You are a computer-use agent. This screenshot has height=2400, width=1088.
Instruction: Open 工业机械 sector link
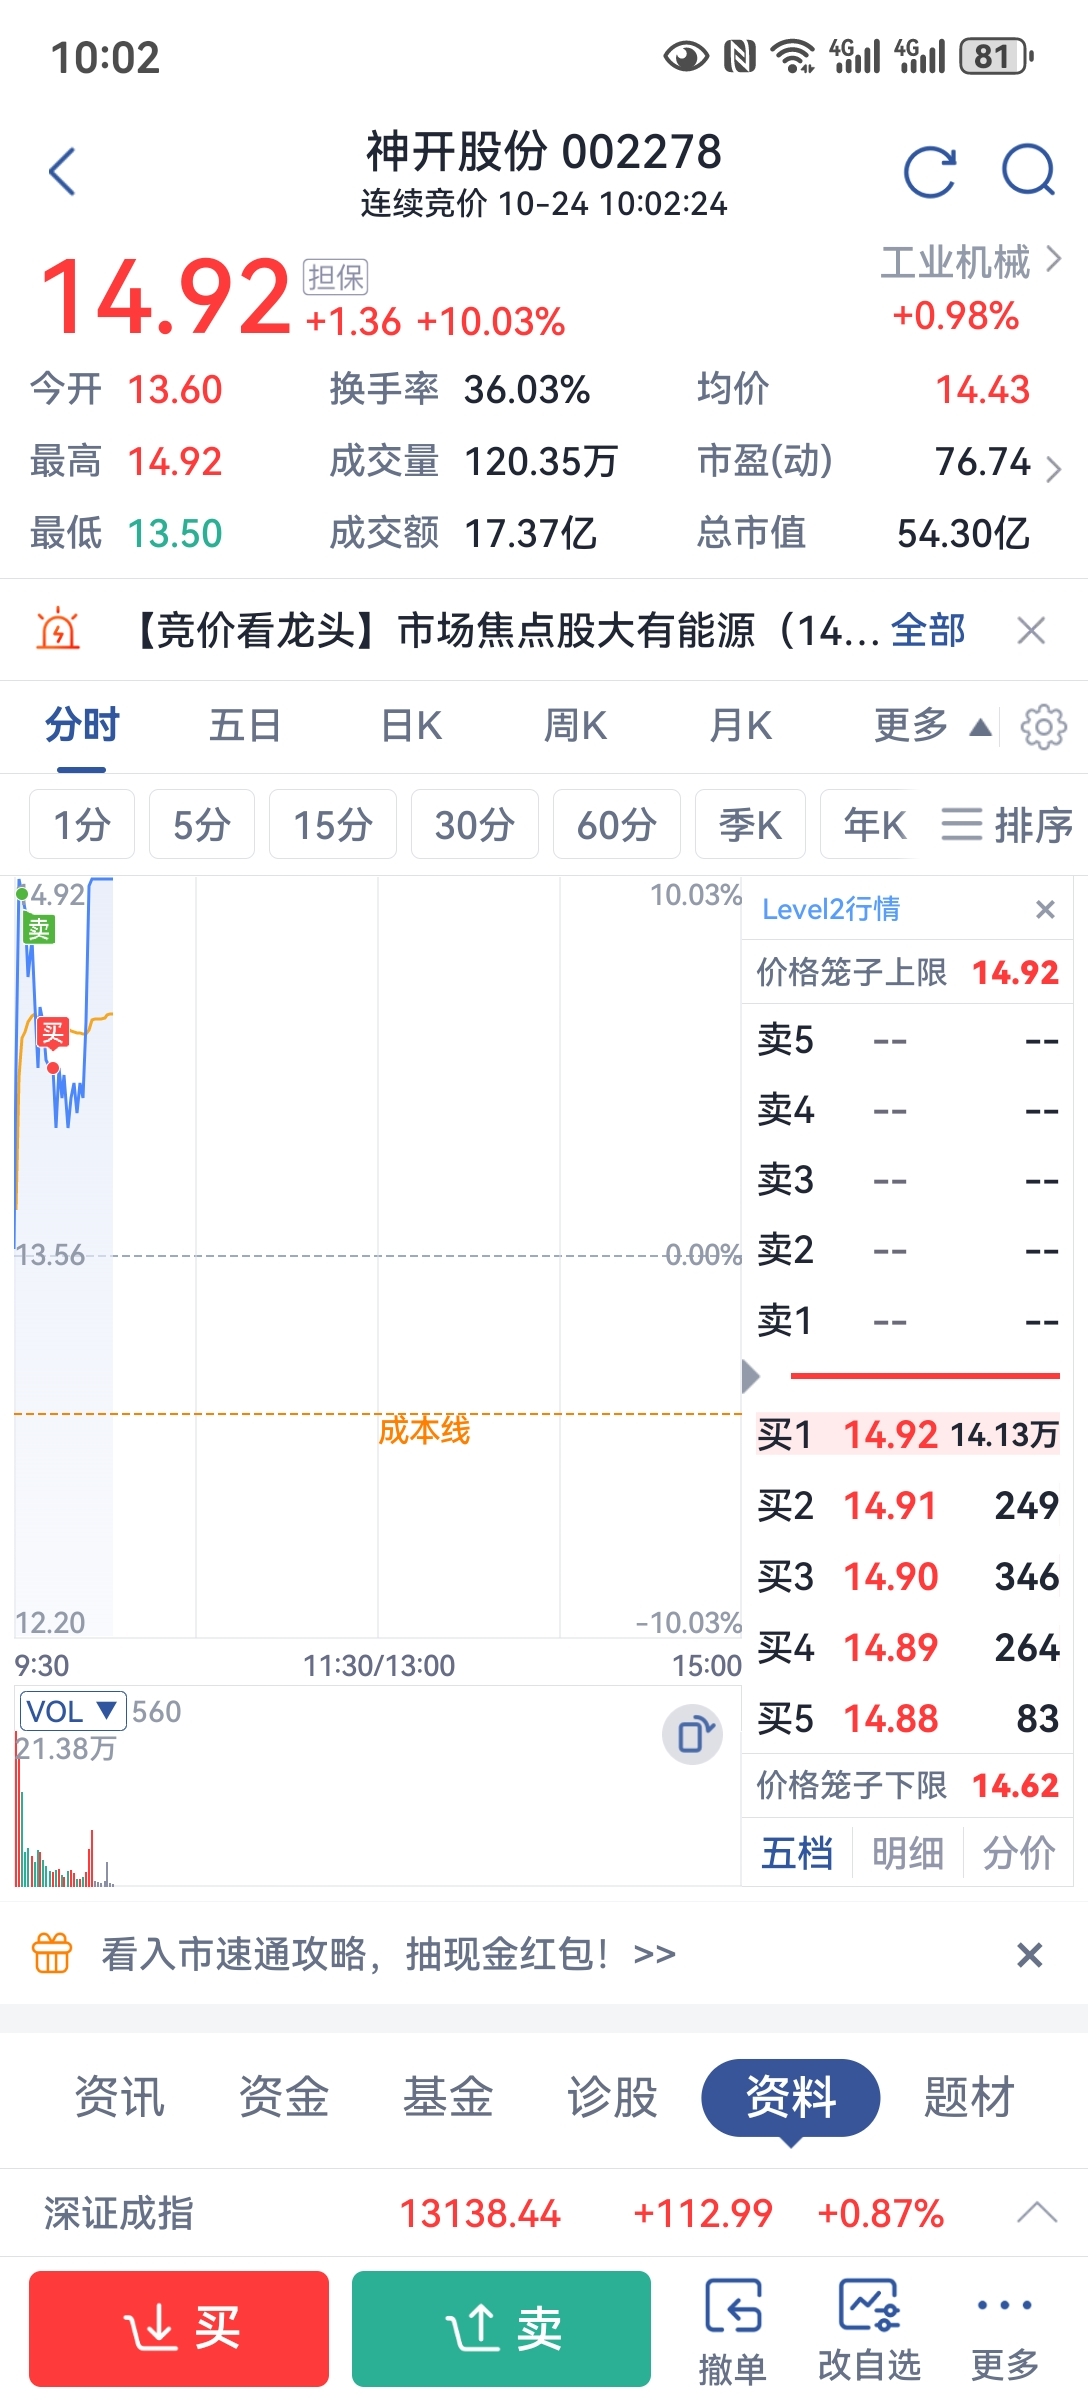tap(968, 262)
